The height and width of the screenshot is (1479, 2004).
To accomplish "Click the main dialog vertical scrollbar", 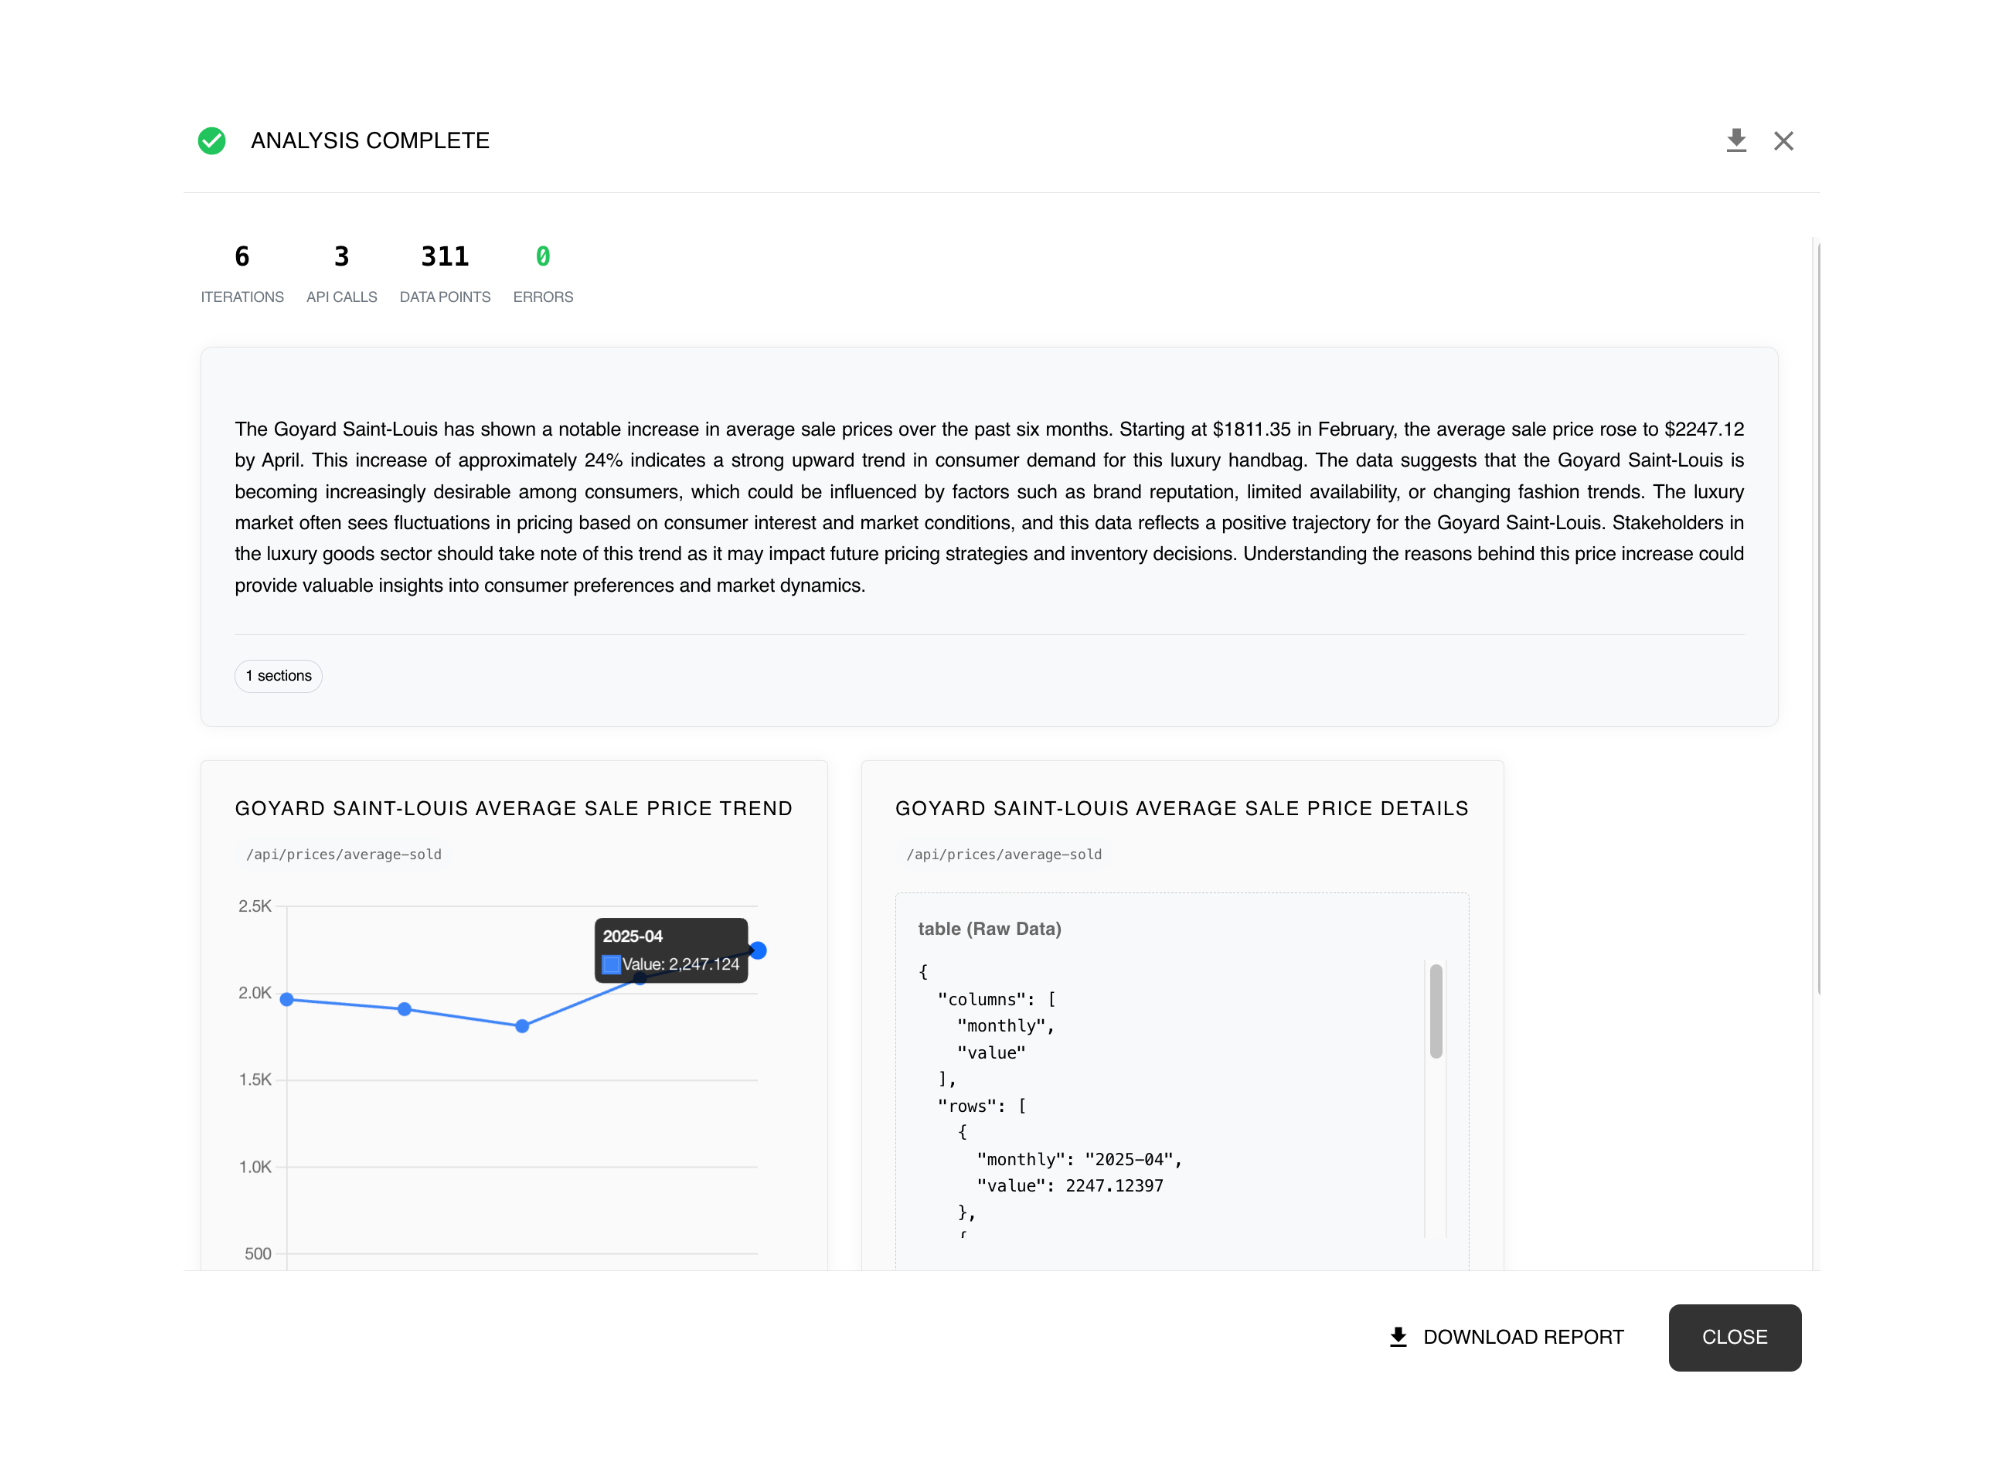I will (1818, 618).
